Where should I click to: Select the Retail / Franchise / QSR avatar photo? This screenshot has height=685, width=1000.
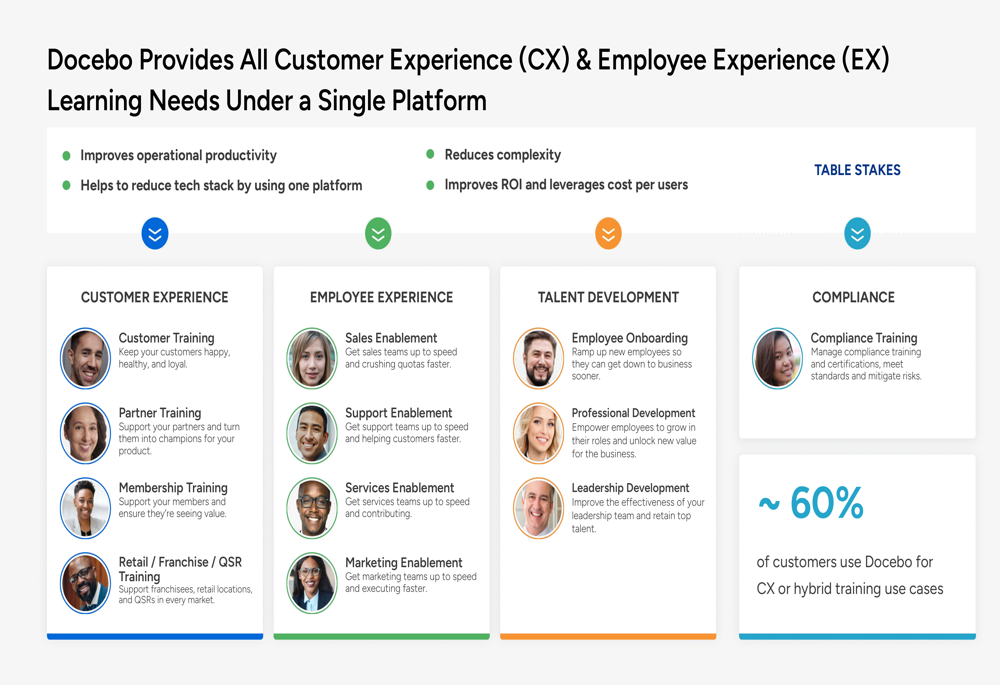click(x=85, y=583)
